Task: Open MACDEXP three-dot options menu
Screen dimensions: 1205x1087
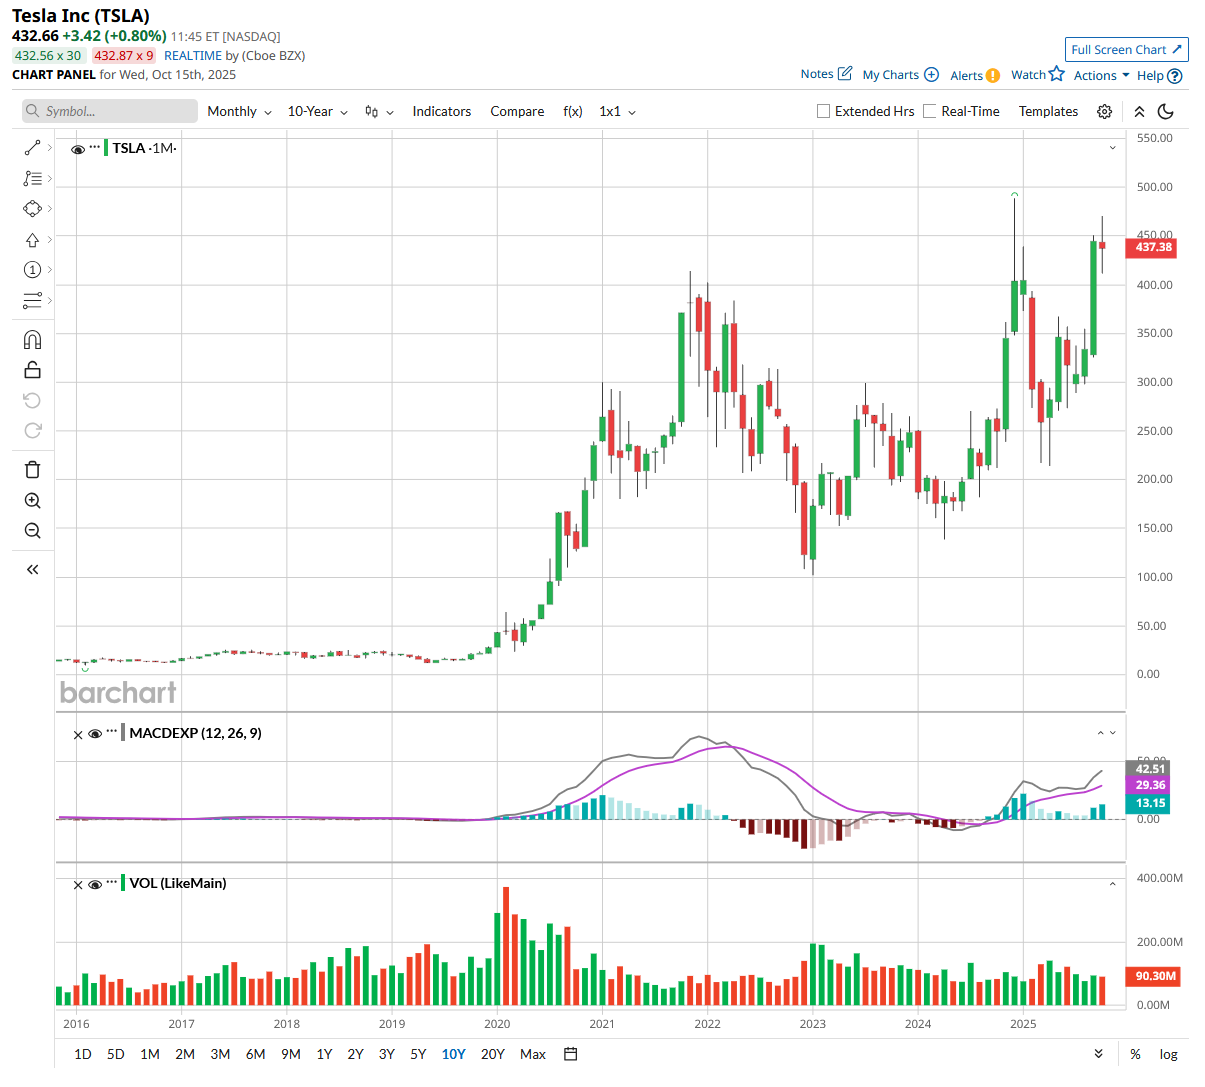Action: click(112, 732)
